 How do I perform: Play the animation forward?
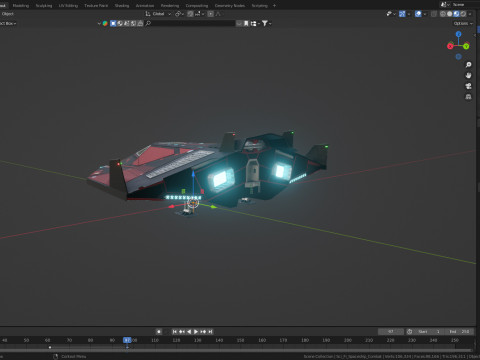pos(196,332)
